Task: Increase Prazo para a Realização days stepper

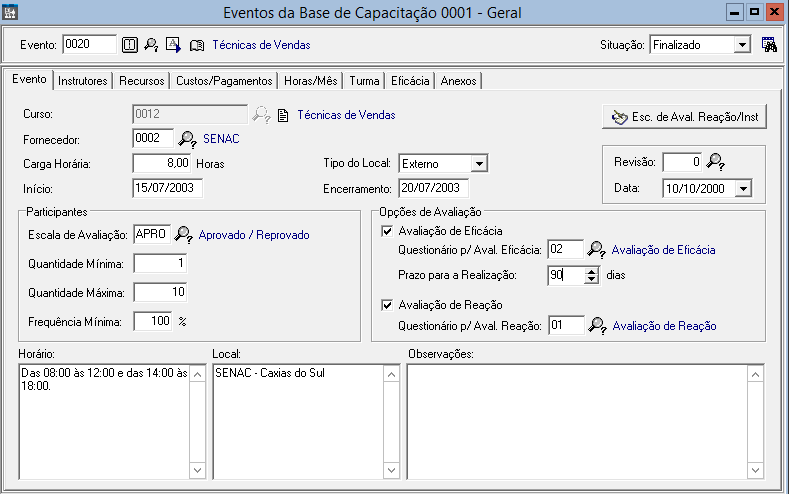Action: 592,271
